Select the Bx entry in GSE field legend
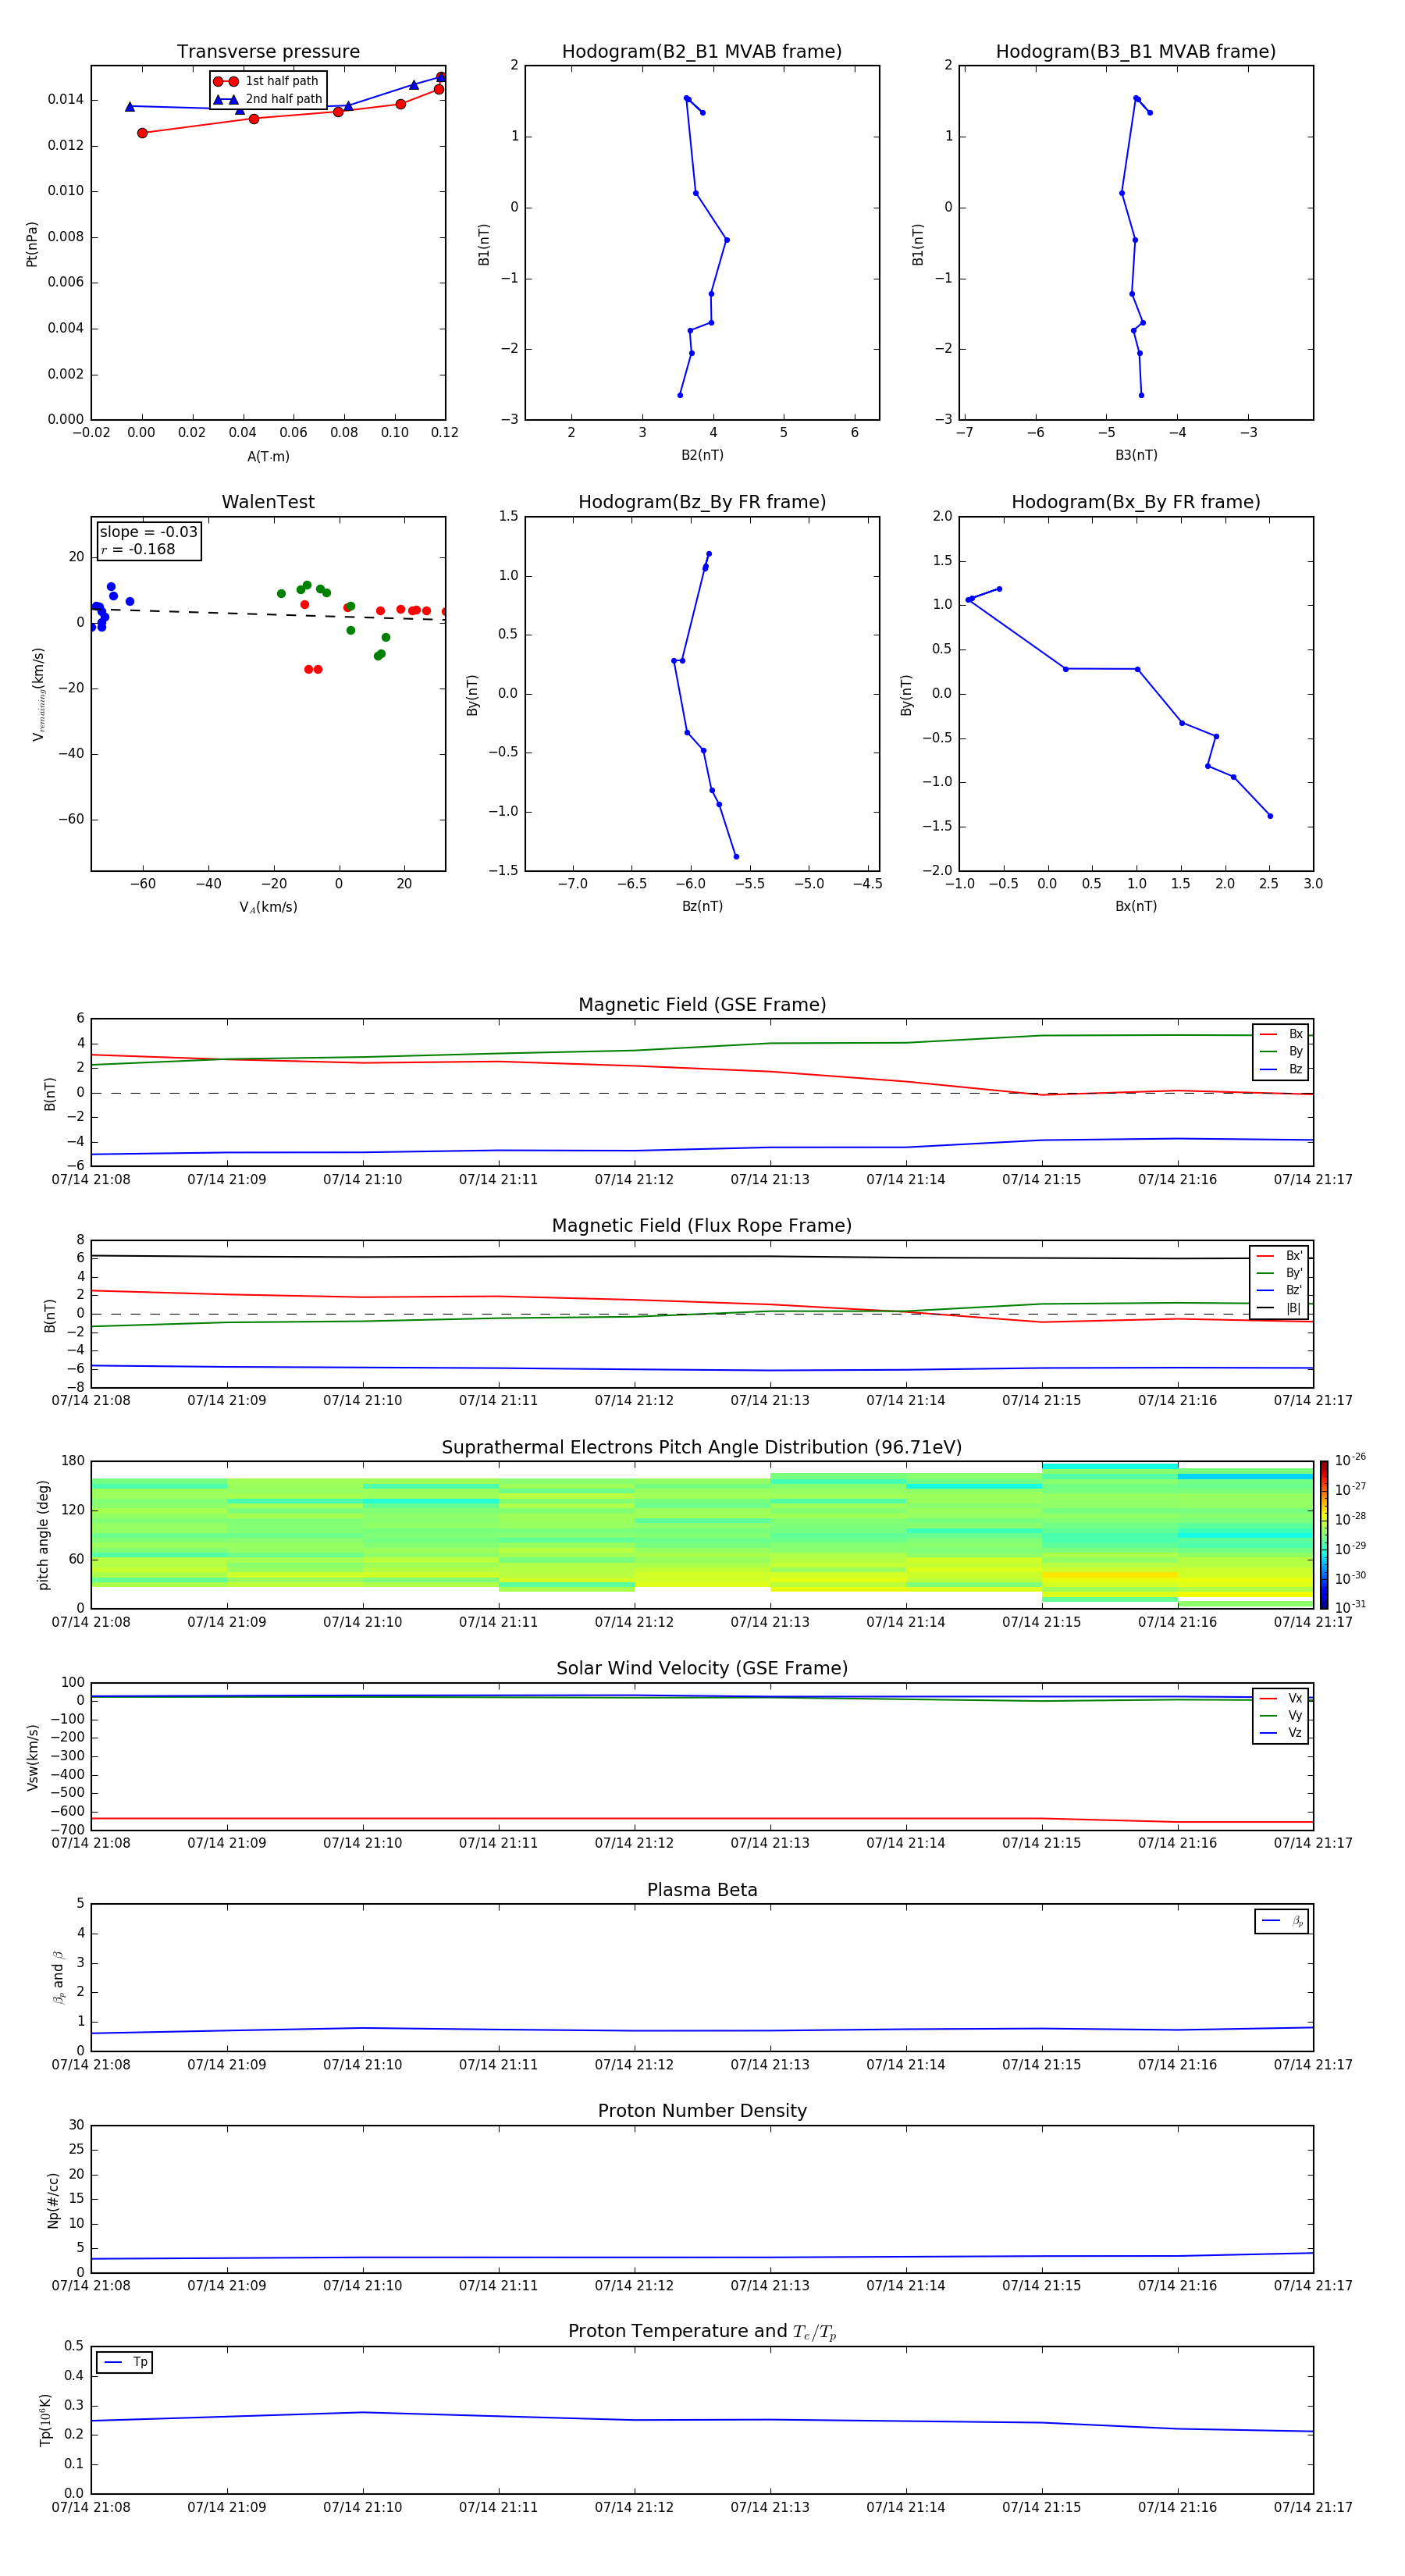 1281,1034
